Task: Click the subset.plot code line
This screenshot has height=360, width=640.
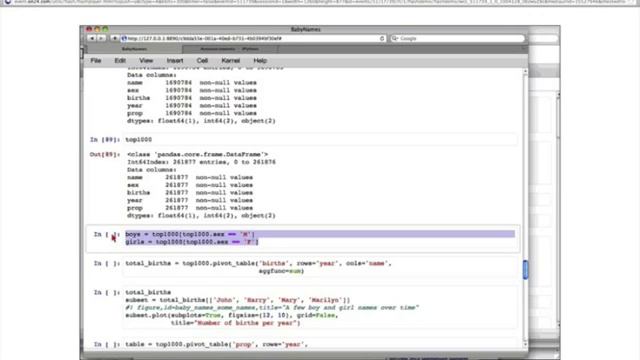Action: pos(231,316)
